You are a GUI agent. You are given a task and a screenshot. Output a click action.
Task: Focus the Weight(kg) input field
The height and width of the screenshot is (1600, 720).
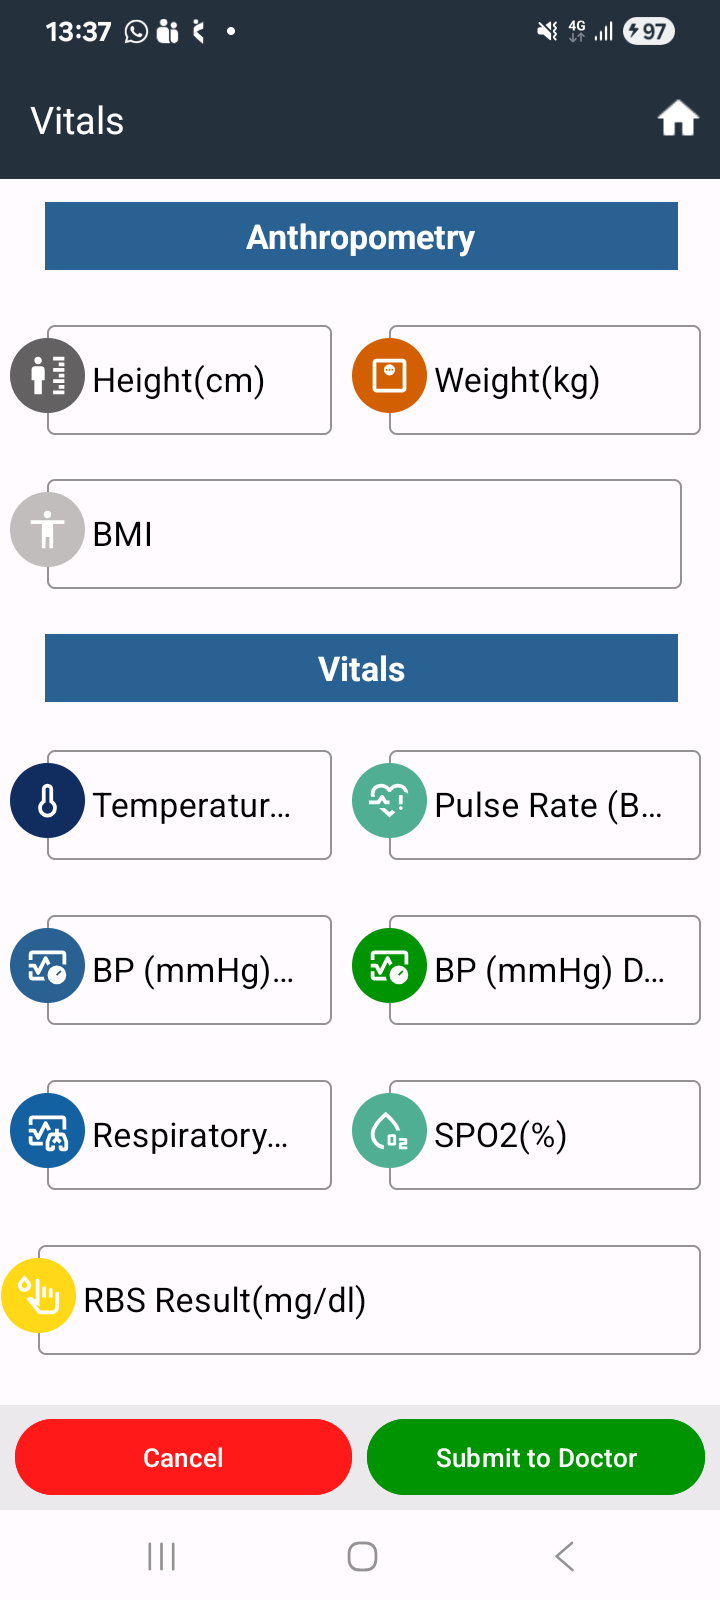coord(545,380)
